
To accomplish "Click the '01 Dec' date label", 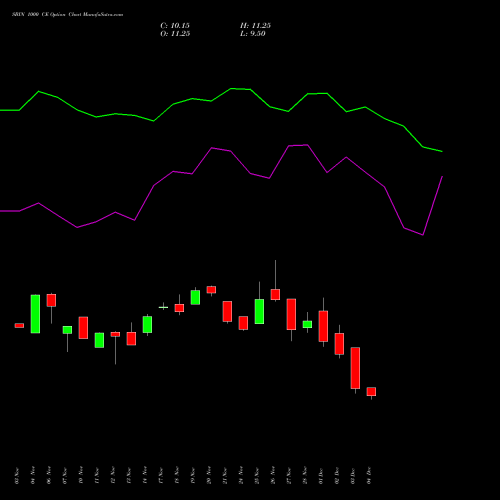I will pos(321,476).
